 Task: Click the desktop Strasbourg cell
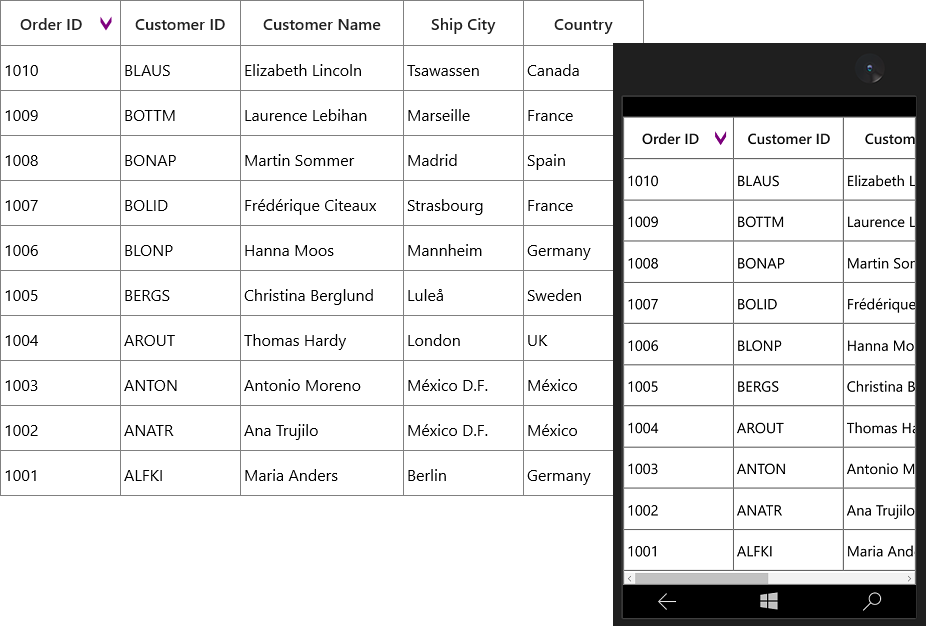coord(463,204)
